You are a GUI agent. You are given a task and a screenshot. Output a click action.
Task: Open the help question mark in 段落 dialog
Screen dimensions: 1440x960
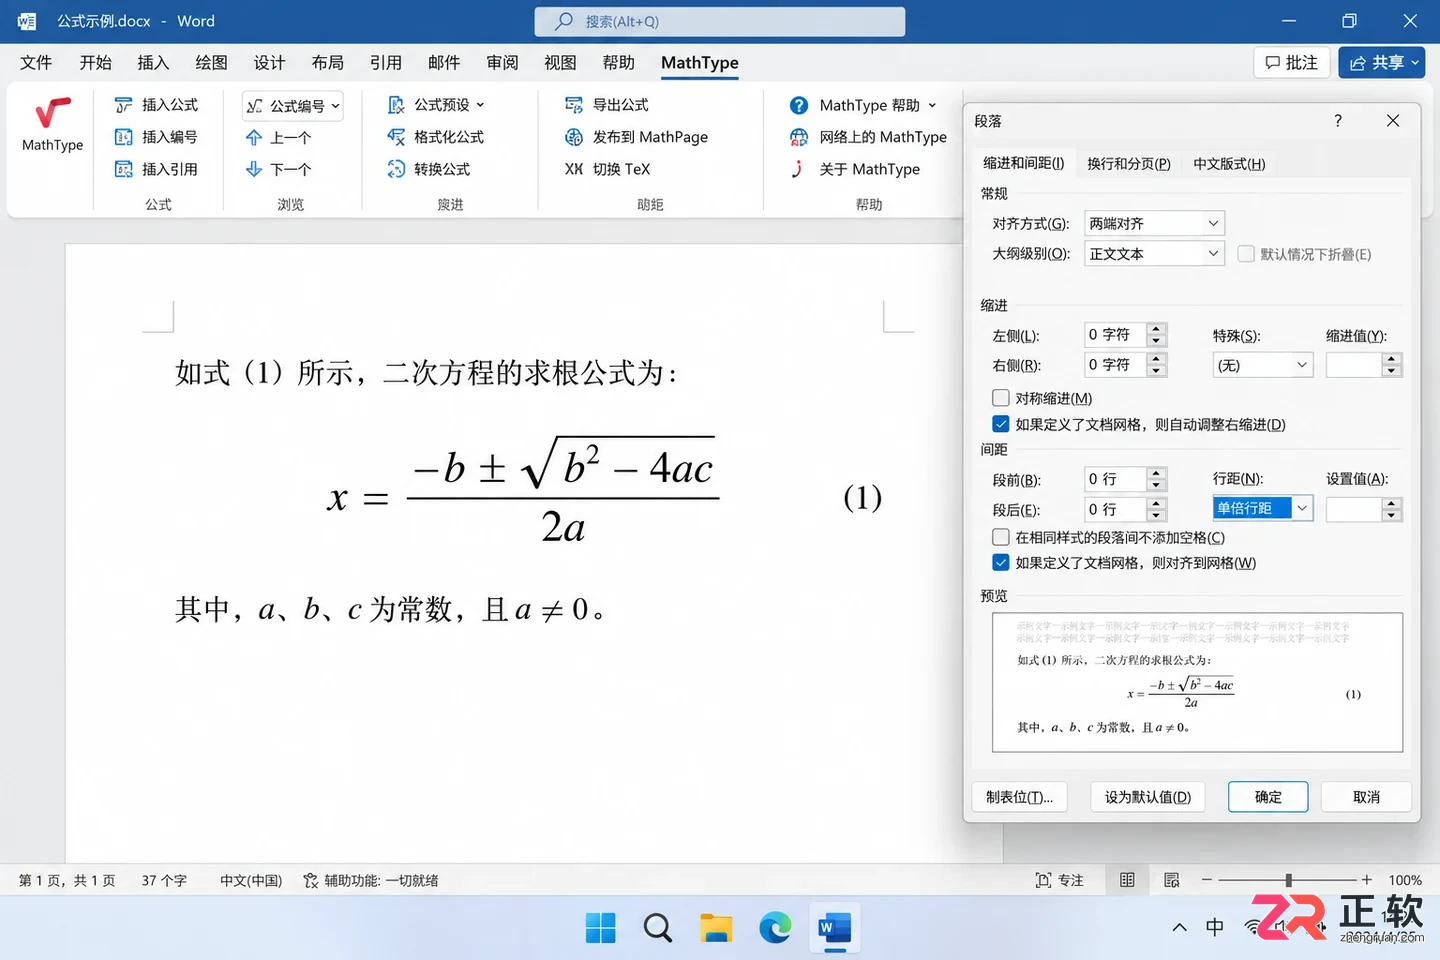[1338, 121]
